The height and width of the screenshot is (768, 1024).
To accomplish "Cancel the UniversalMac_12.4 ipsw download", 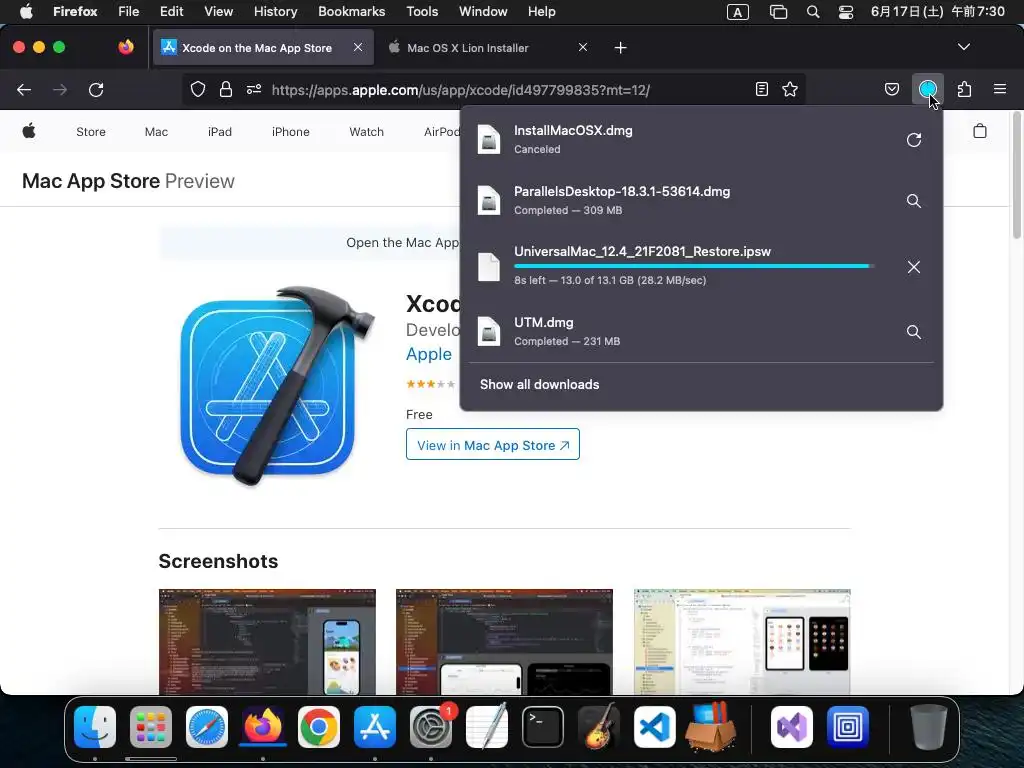I will pyautogui.click(x=914, y=267).
